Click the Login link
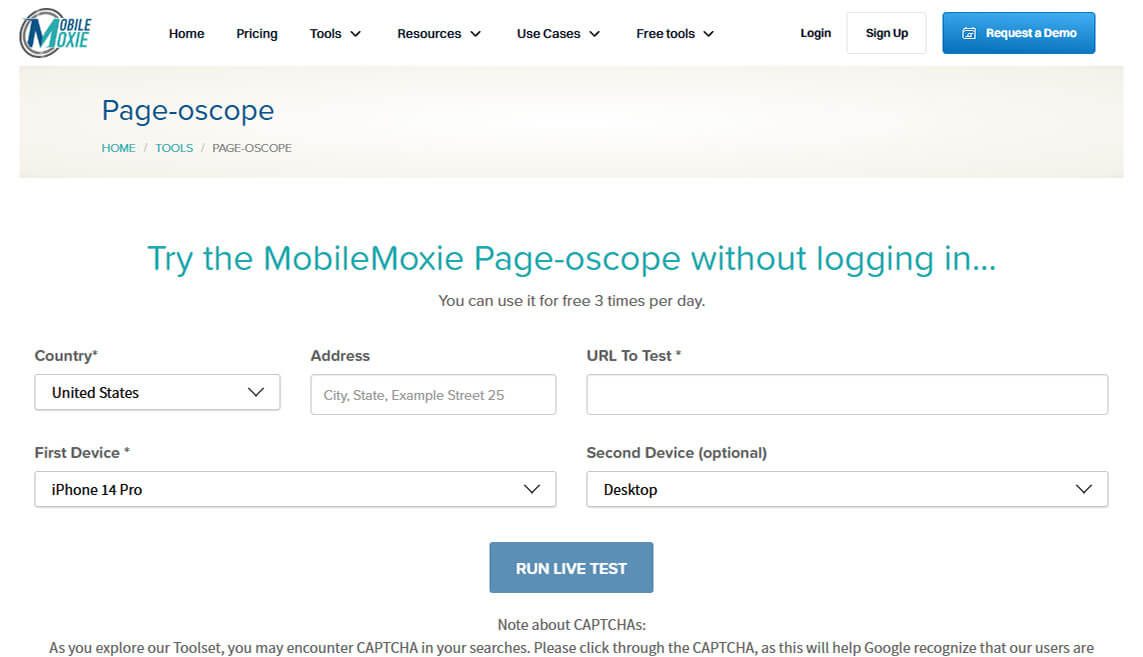 tap(815, 33)
